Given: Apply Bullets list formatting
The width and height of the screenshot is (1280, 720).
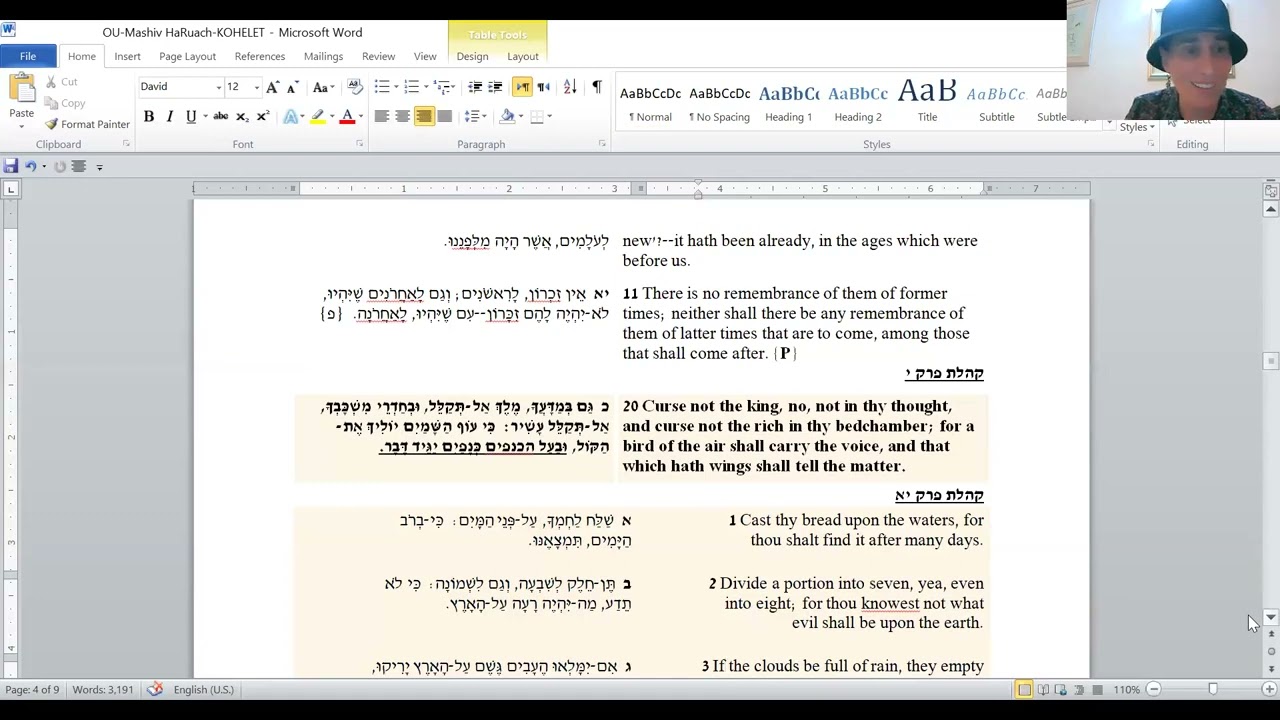Looking at the screenshot, I should (381, 87).
